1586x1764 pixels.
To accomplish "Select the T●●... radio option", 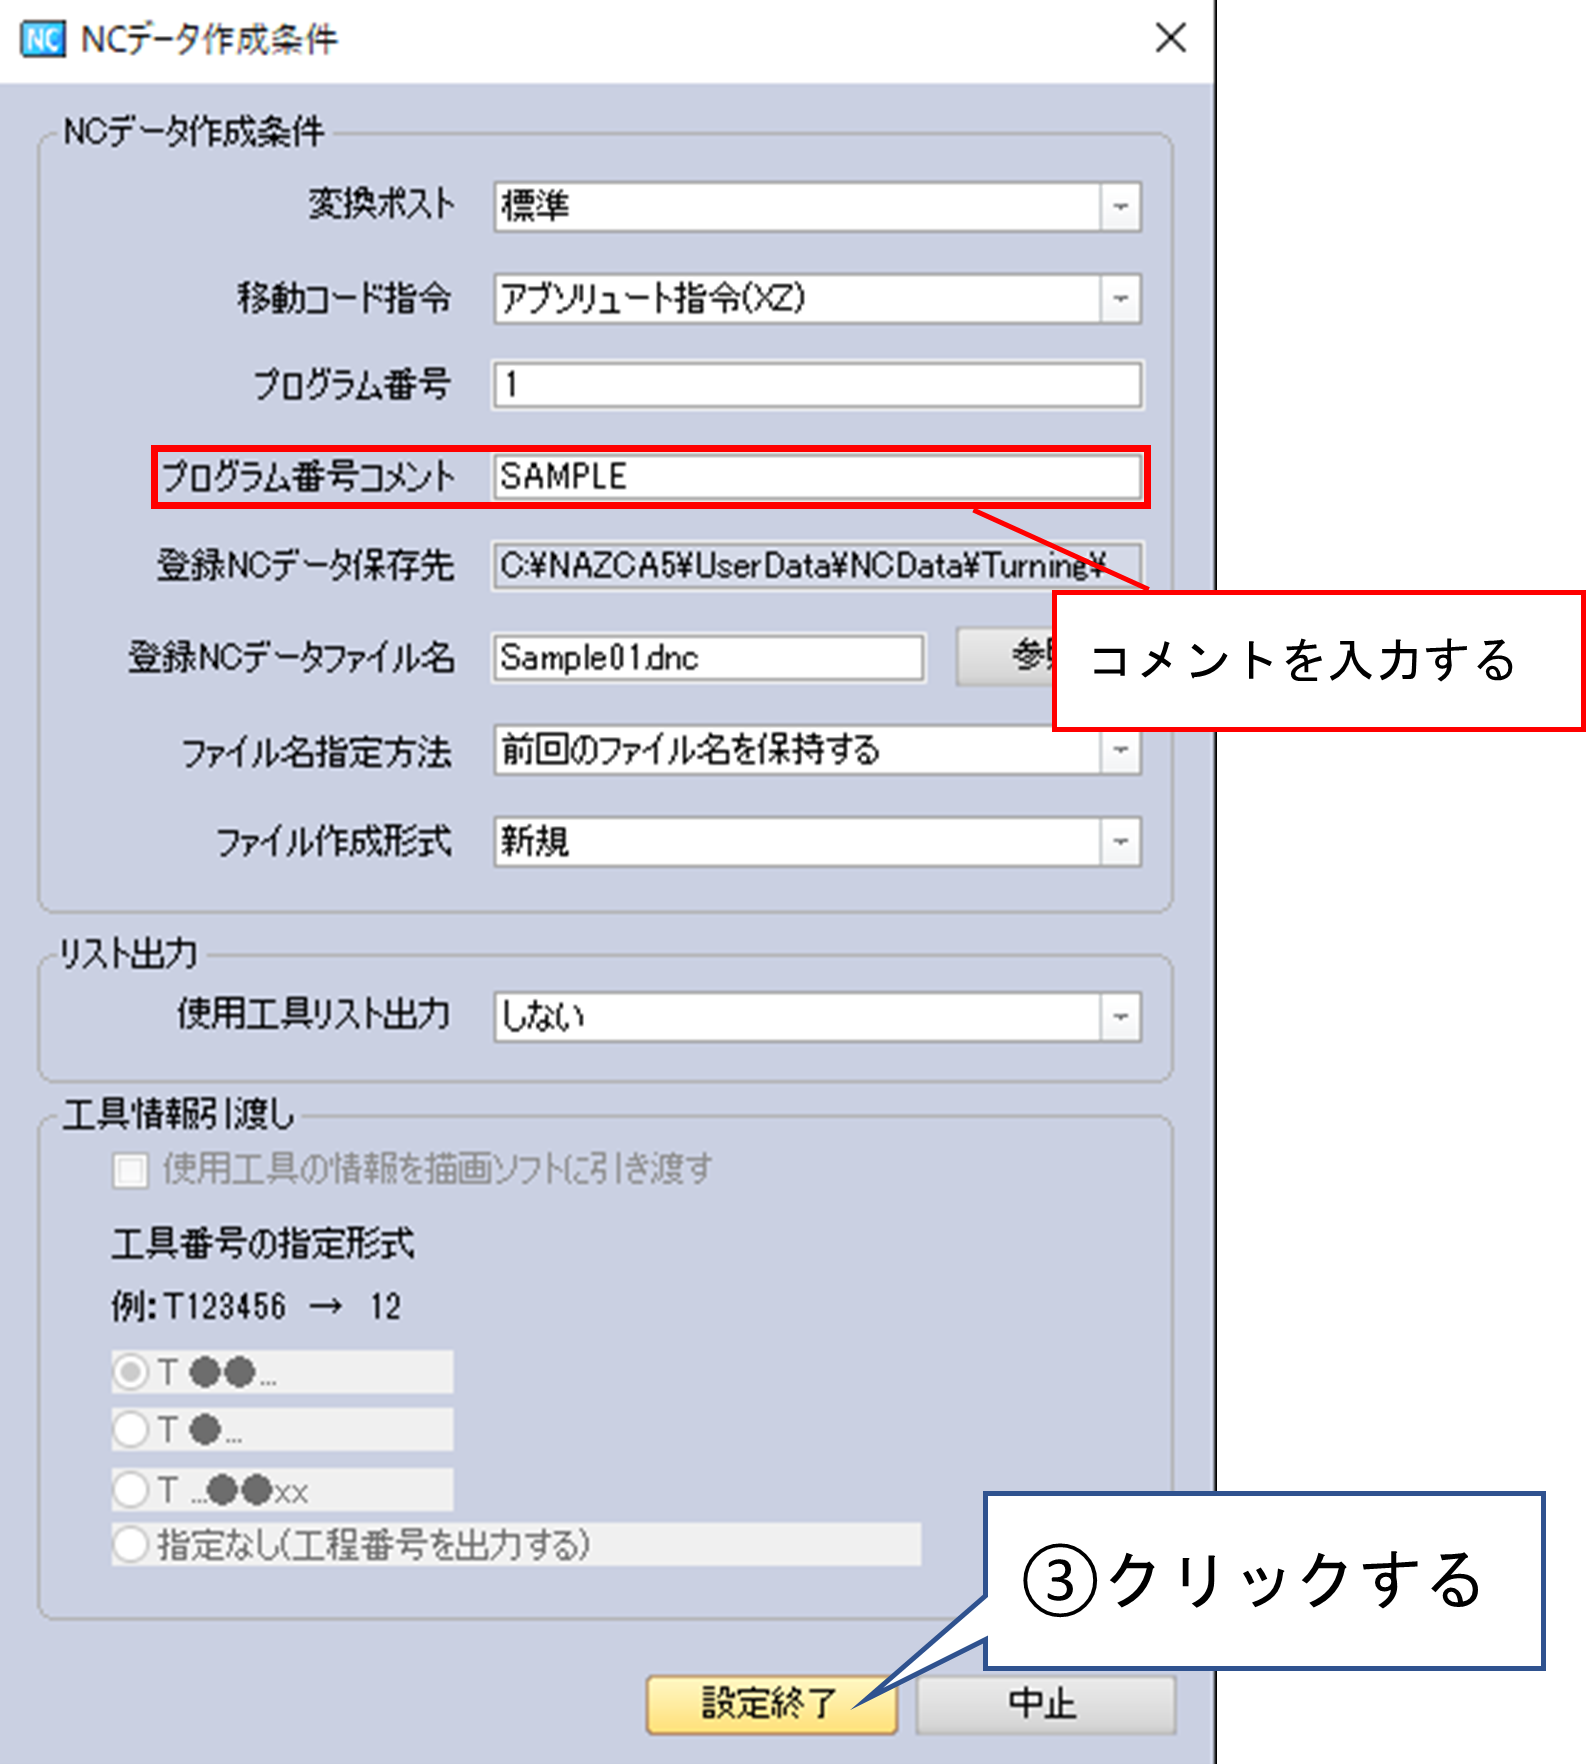I will click(x=131, y=1372).
